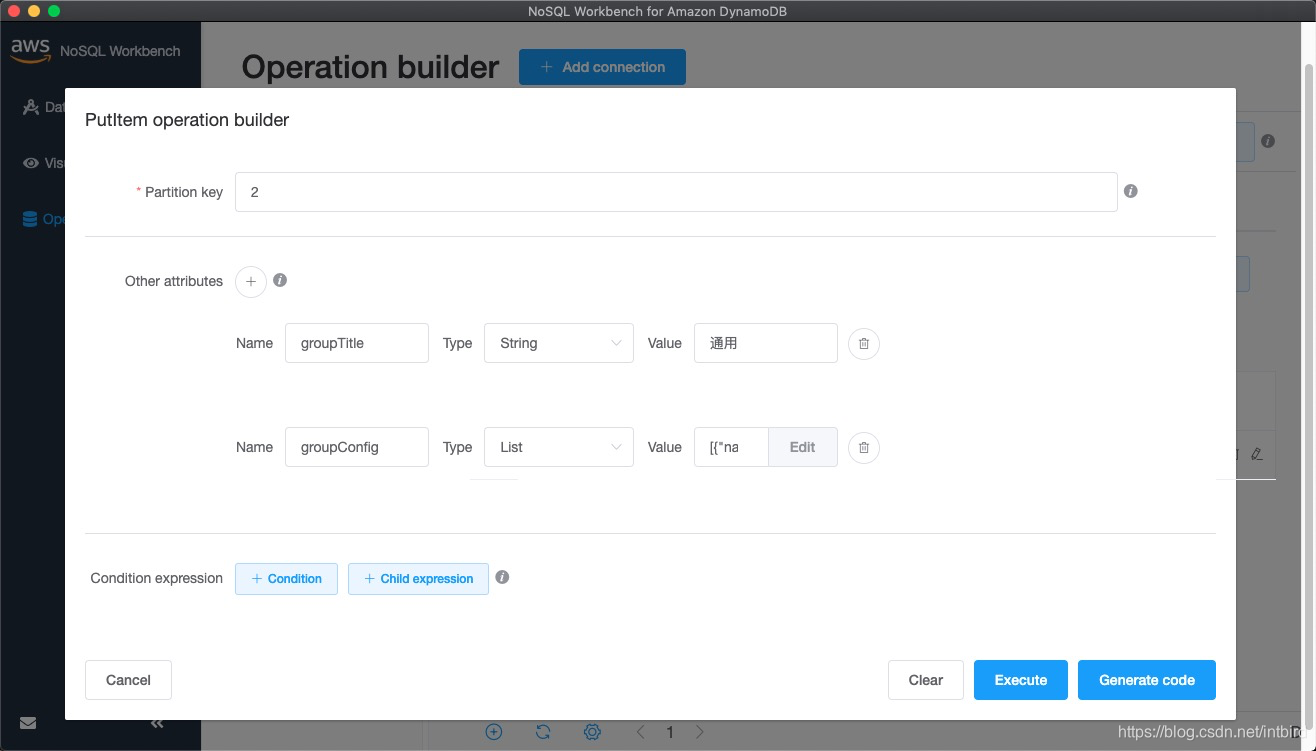
Task: Click the PutItem operation builder title
Action: click(x=187, y=120)
